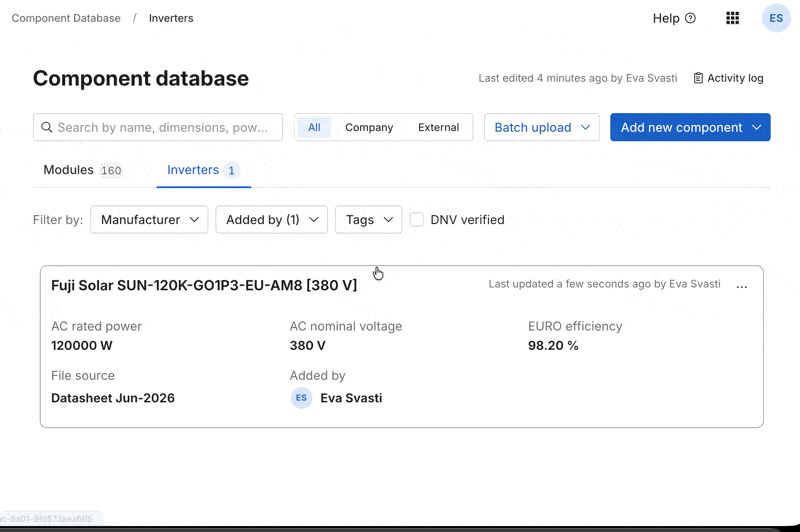
Task: Click the Filter by: label
Action: pos(58,220)
